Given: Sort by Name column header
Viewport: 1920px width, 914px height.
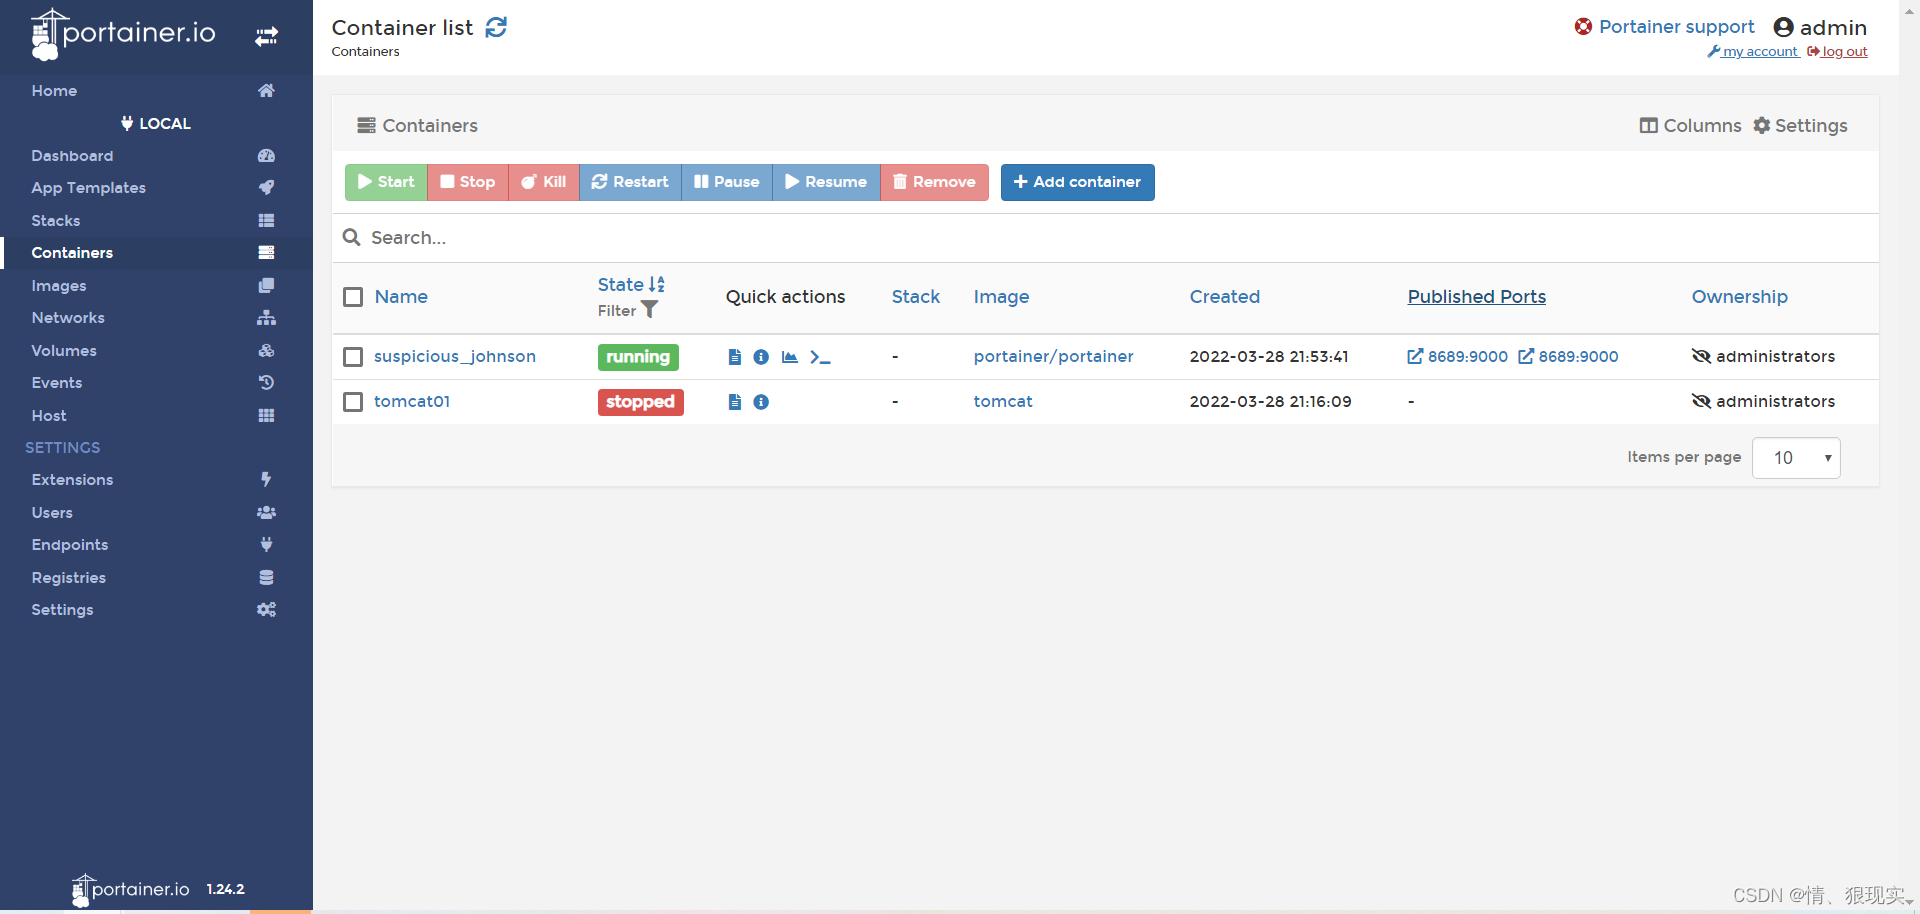Looking at the screenshot, I should point(401,297).
